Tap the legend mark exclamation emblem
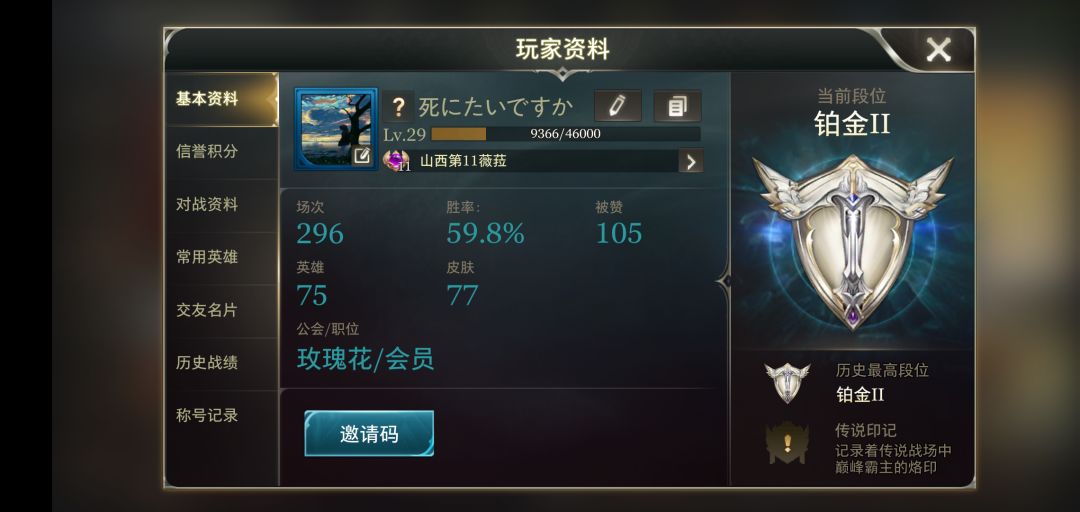 click(788, 442)
